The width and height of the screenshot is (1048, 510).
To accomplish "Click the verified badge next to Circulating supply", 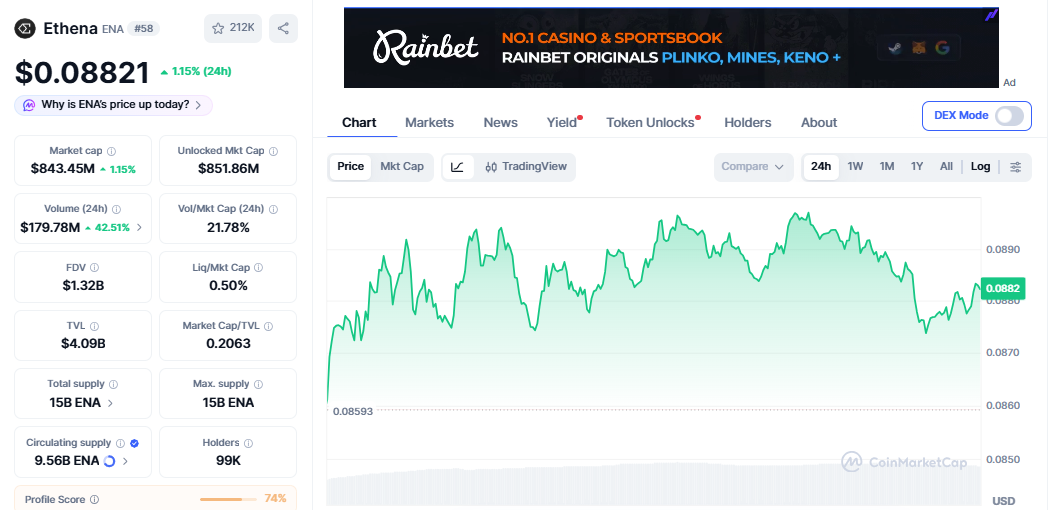I will [134, 443].
